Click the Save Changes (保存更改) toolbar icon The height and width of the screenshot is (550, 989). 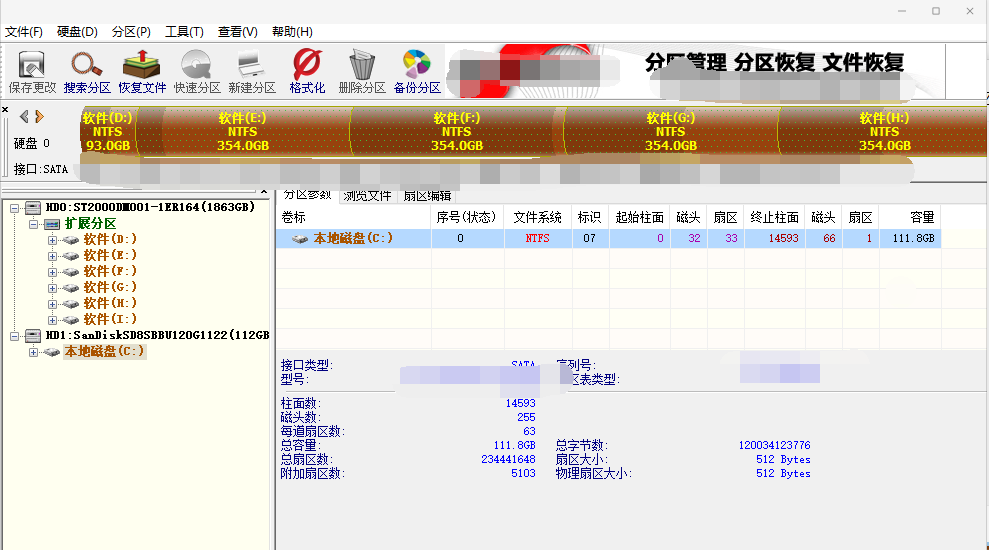click(x=32, y=64)
